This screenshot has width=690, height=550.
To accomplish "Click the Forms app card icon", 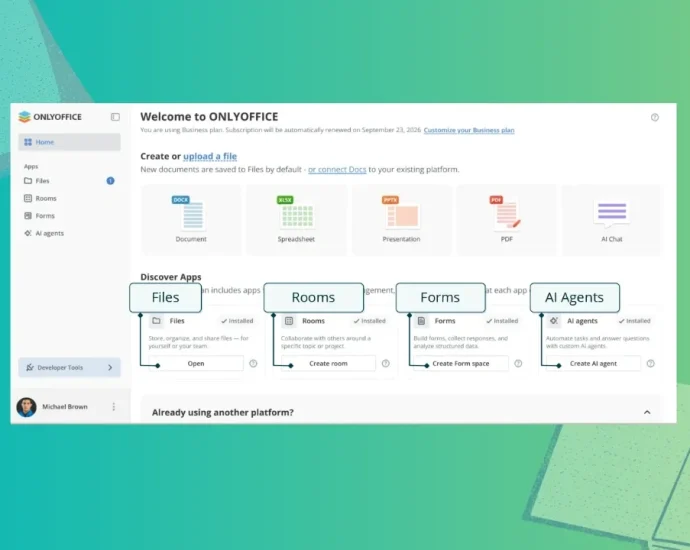I will pos(421,321).
